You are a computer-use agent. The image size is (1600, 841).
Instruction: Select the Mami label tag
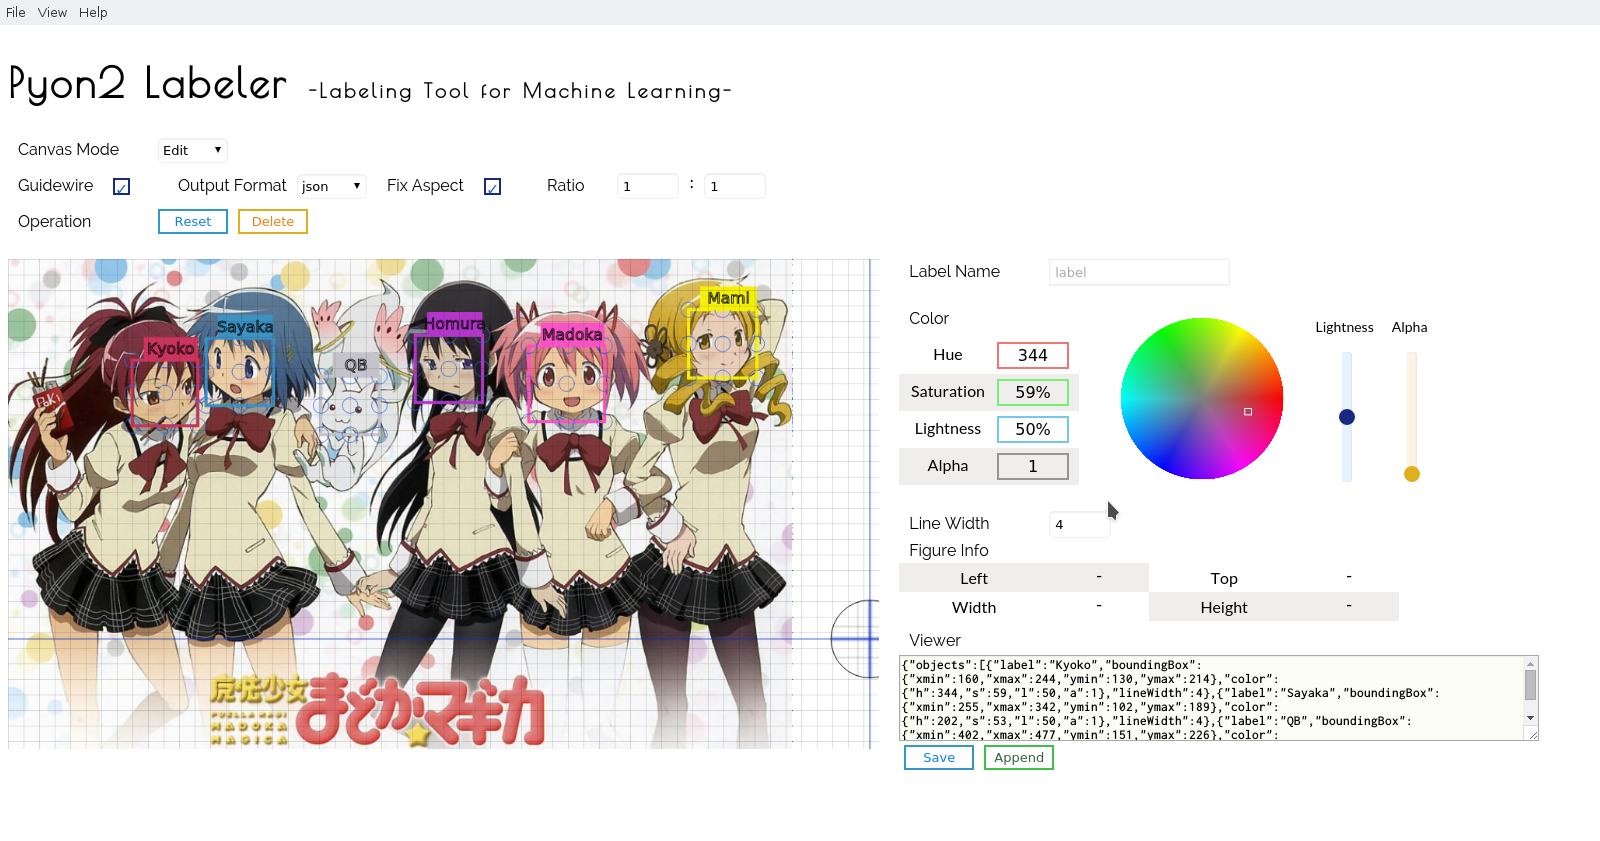pyautogui.click(x=728, y=298)
